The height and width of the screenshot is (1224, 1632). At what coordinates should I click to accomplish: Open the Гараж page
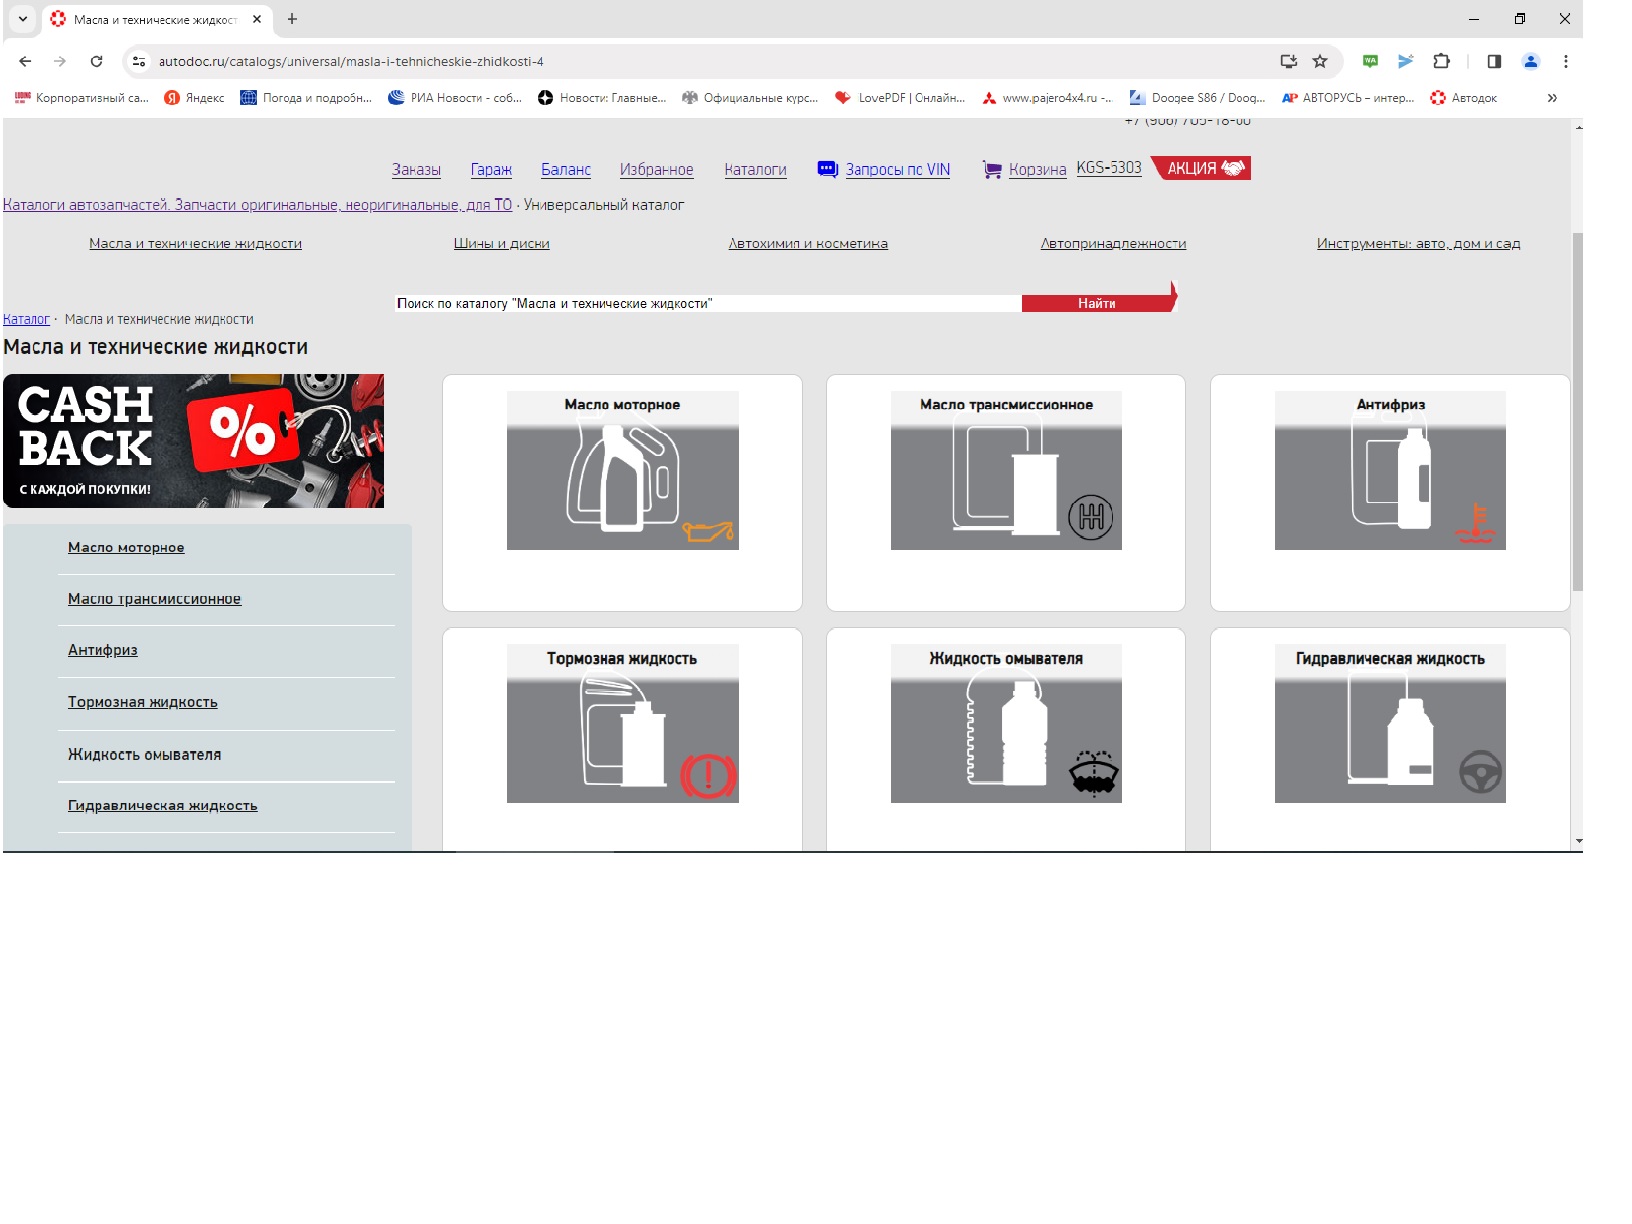491,170
